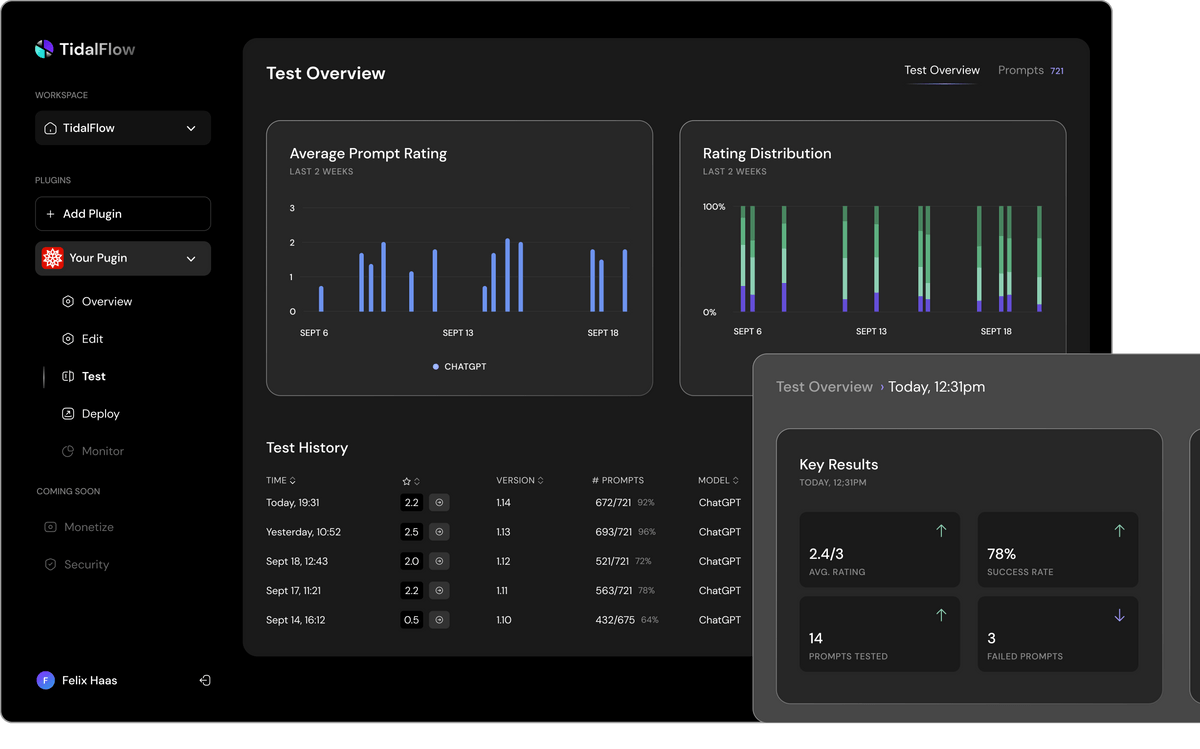Toggle the ChatGPT legend series dot
This screenshot has height=749, width=1200.
436,367
